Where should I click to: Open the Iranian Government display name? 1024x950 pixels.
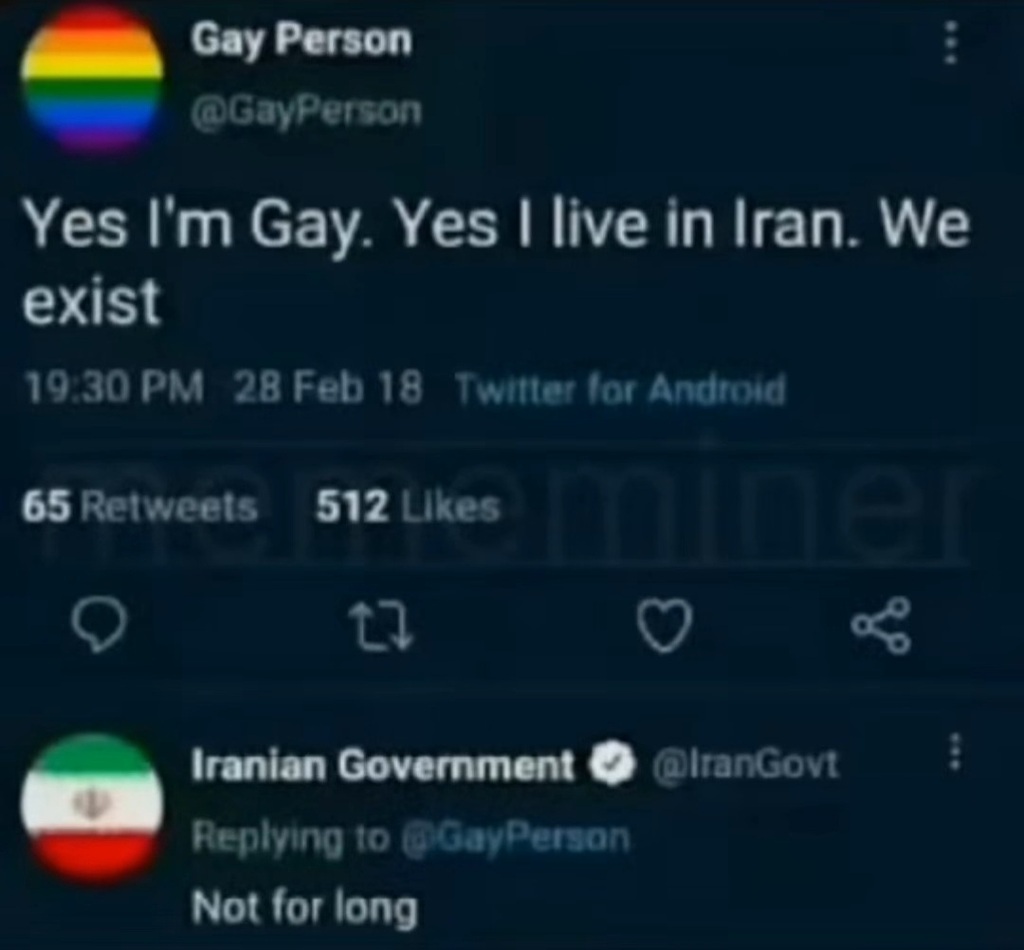pos(383,765)
